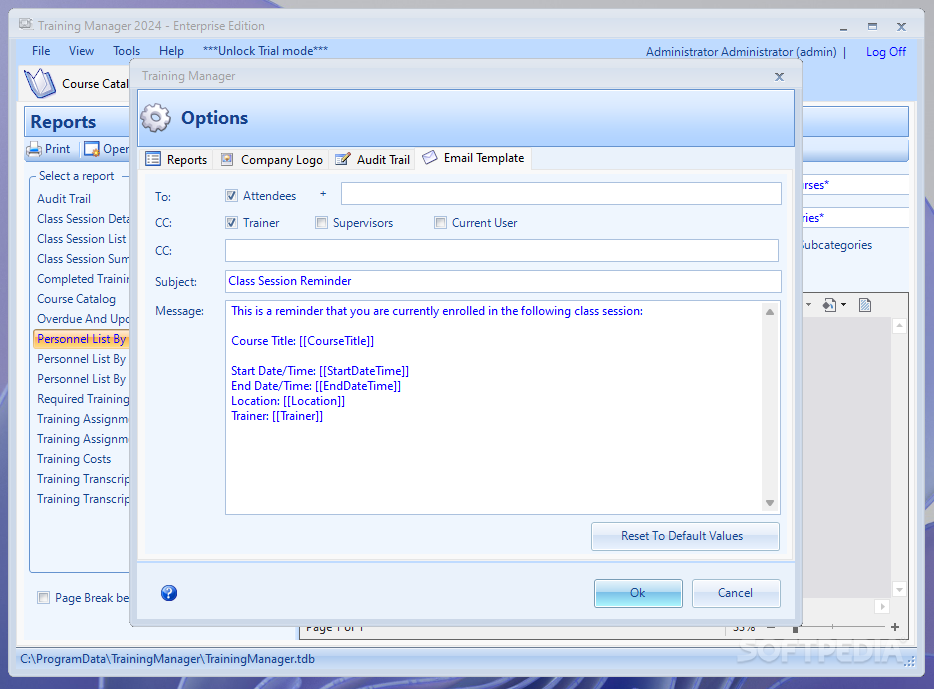
Task: Switch to the Reports tab
Action: click(177, 160)
